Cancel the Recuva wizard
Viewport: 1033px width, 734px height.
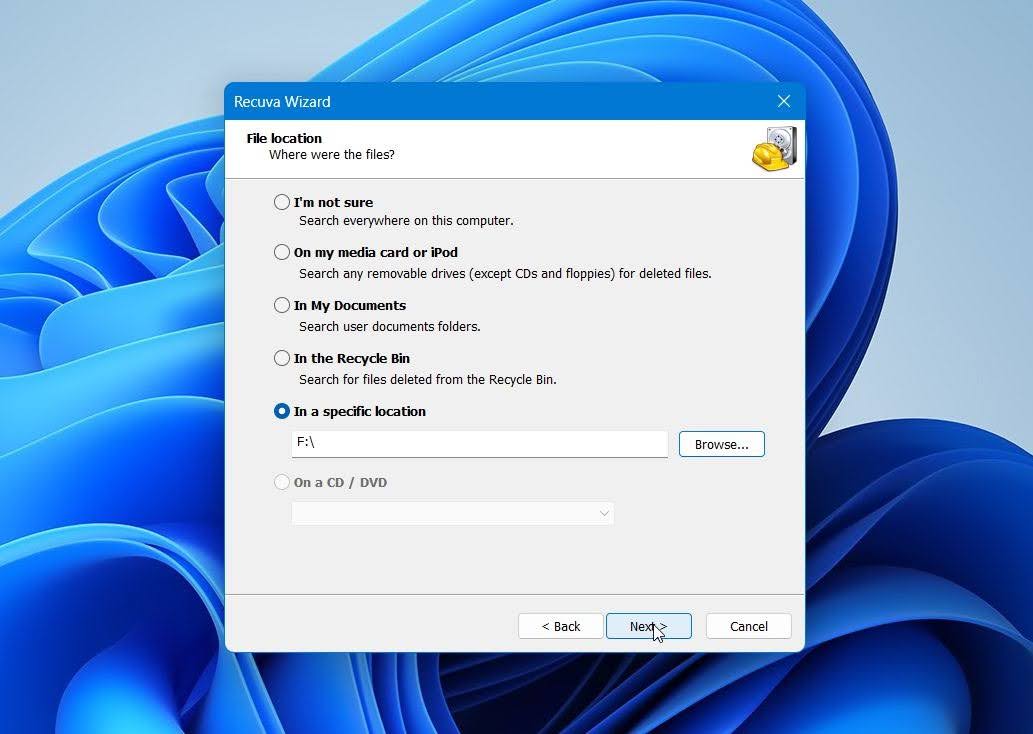pos(748,626)
